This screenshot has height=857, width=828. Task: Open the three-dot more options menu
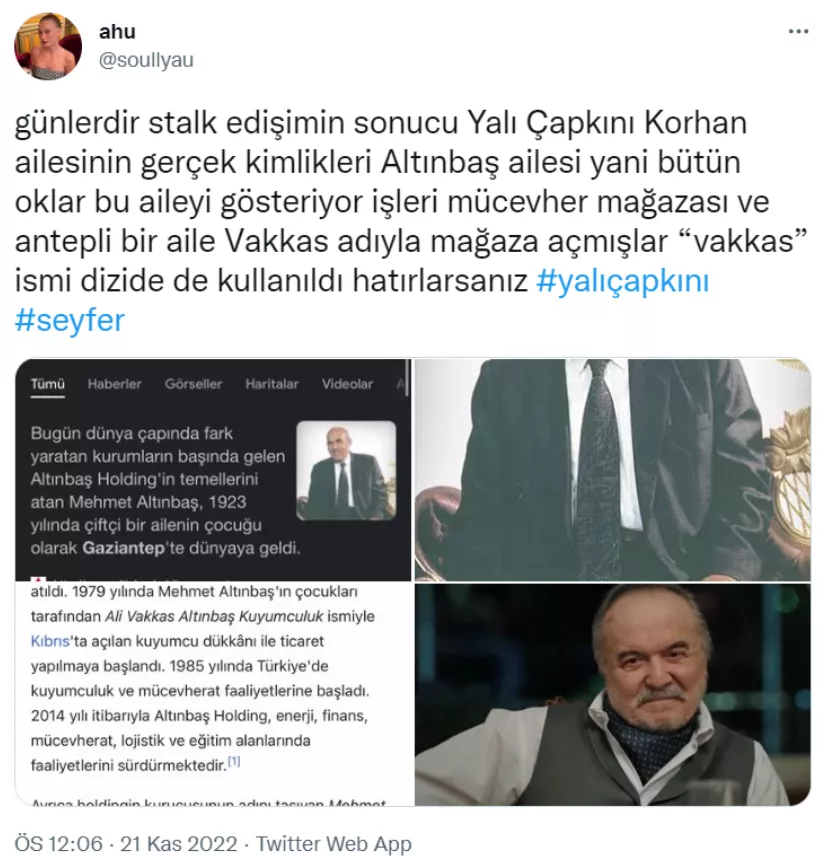(x=798, y=32)
